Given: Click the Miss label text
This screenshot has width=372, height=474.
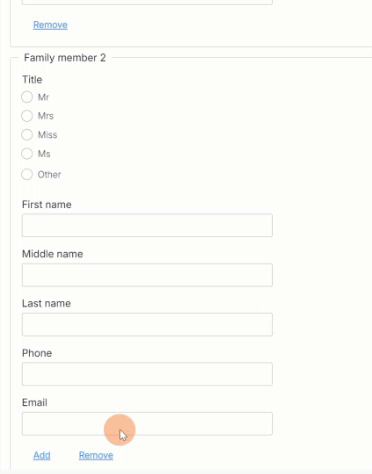Looking at the screenshot, I should coord(47,135).
